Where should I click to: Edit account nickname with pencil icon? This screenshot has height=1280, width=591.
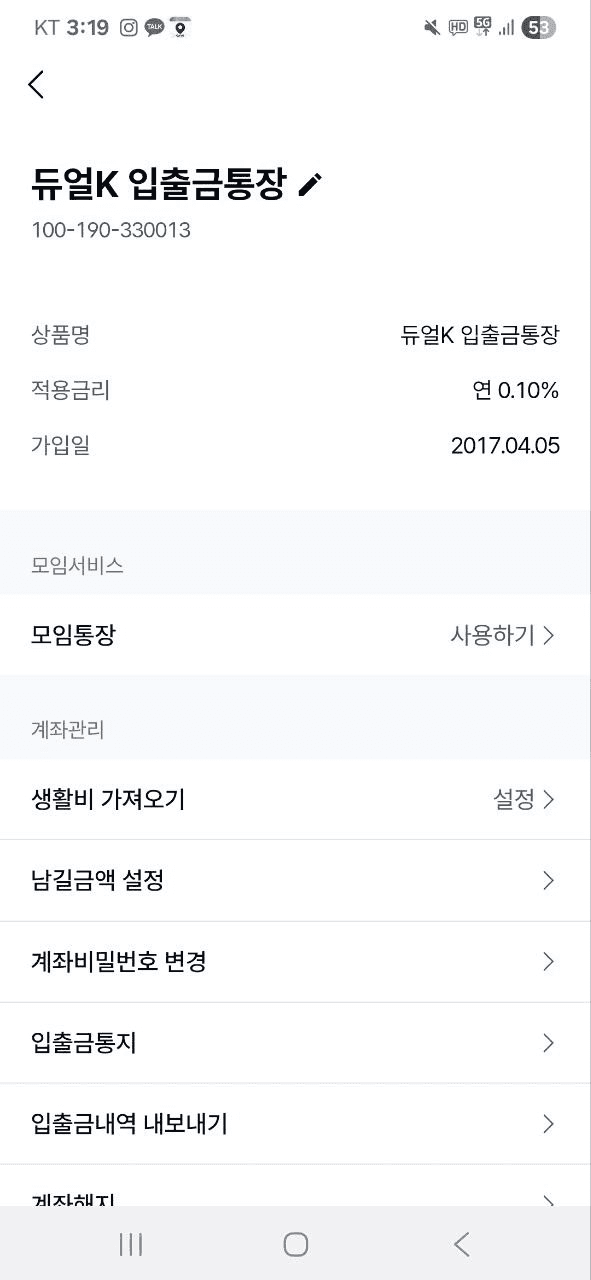click(310, 184)
